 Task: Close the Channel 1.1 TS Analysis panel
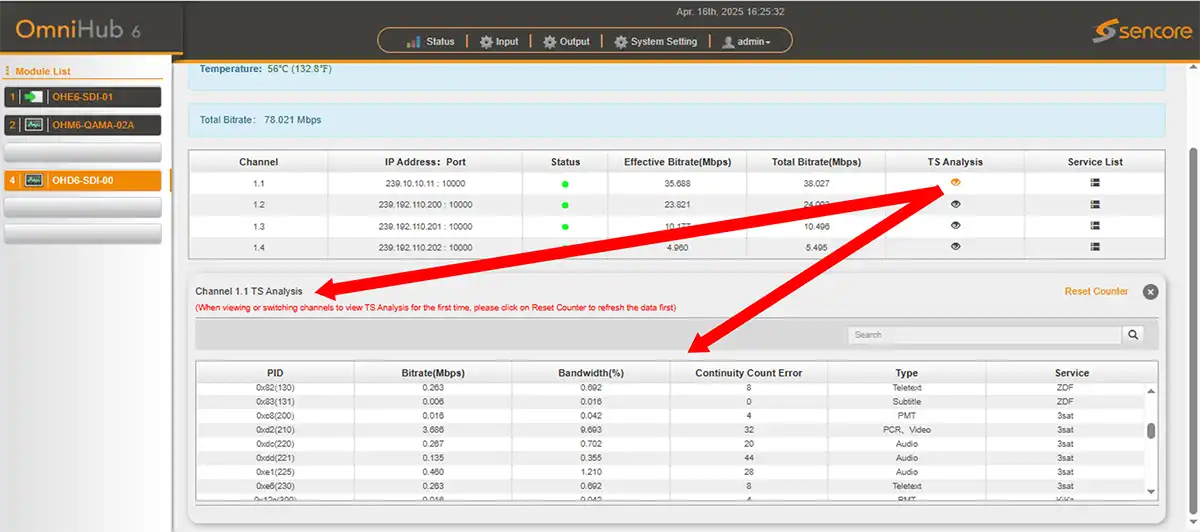coord(1150,292)
